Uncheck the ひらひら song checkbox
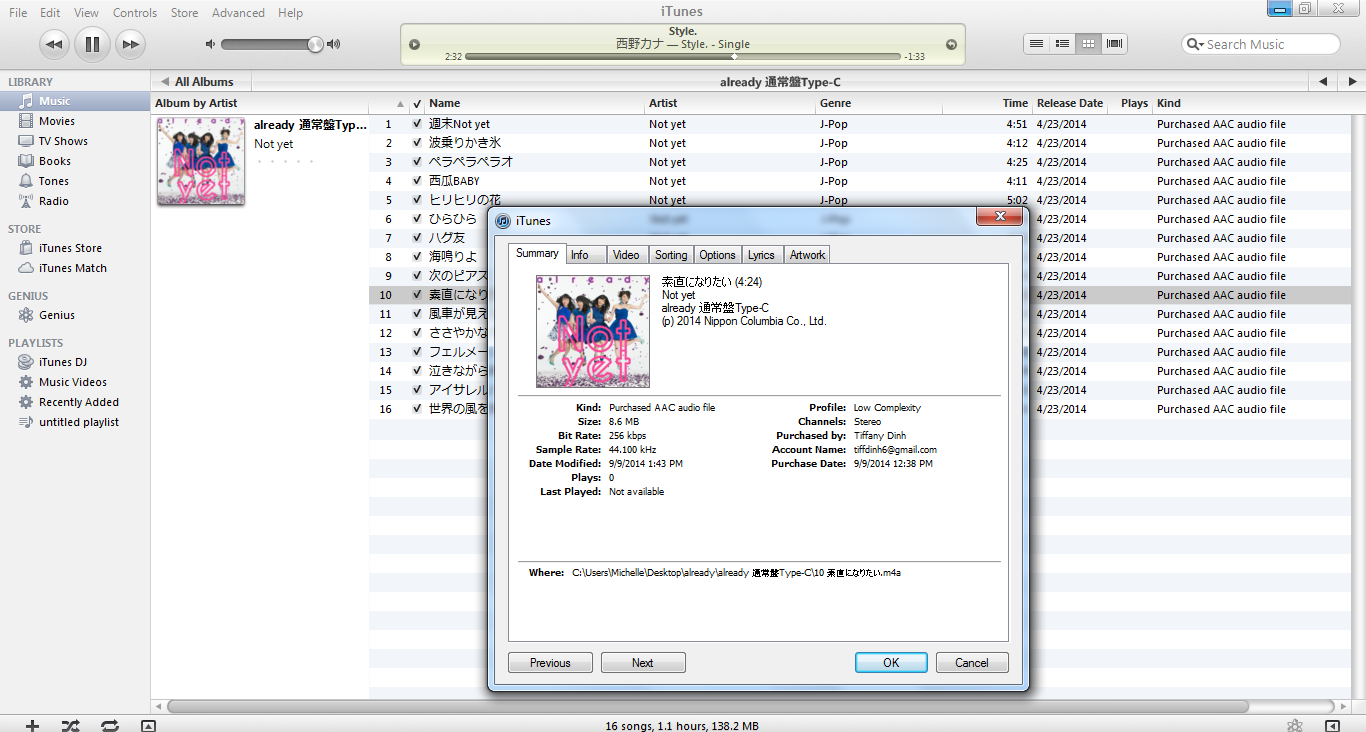The width and height of the screenshot is (1366, 732). click(417, 219)
